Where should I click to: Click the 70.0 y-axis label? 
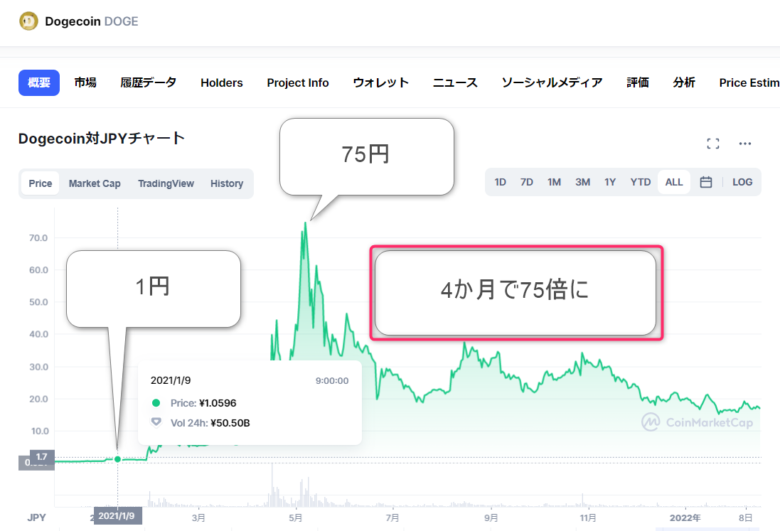38,238
